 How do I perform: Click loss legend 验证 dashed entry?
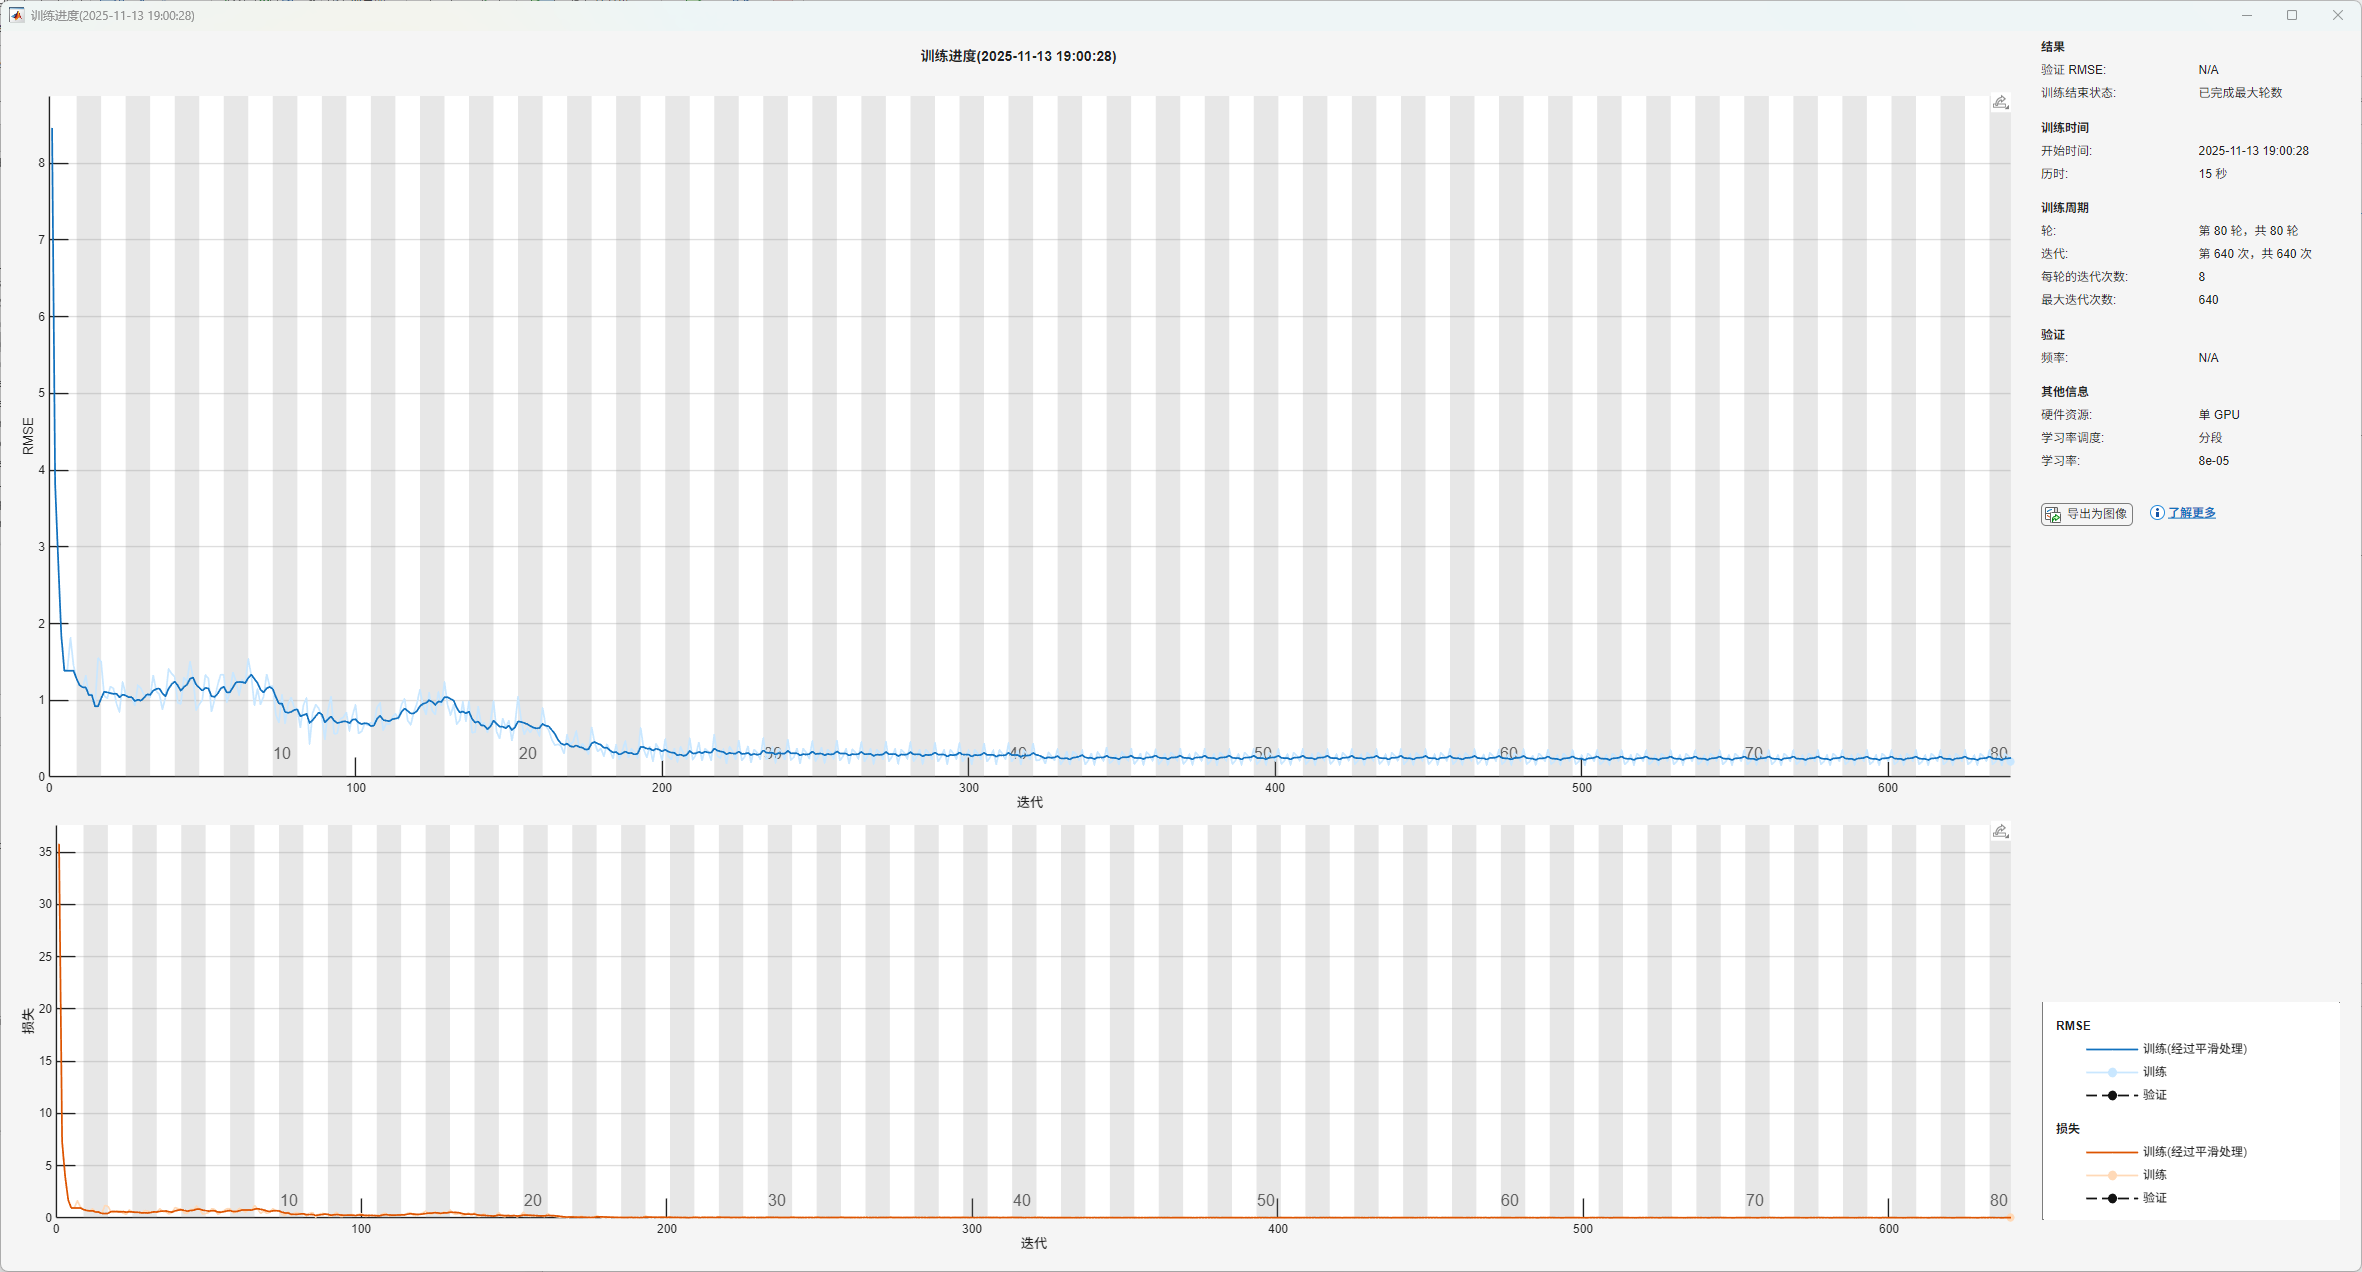[x=2154, y=1198]
